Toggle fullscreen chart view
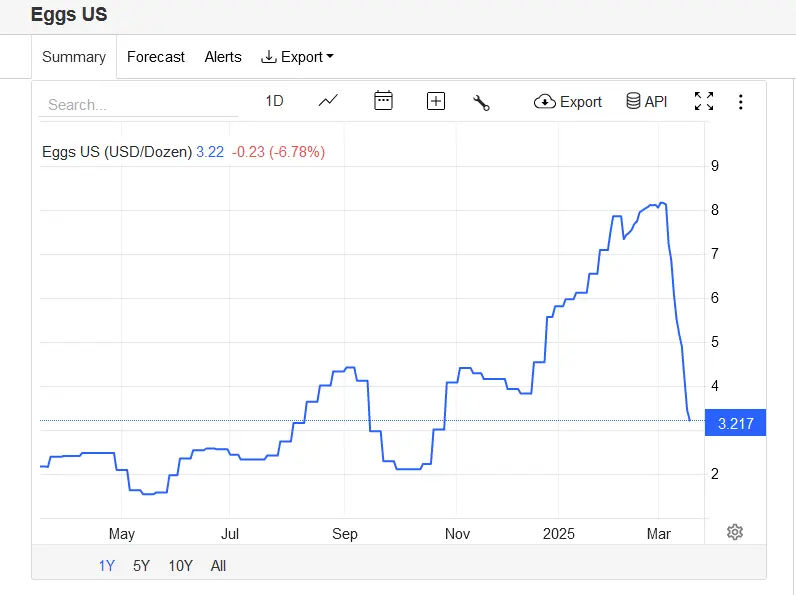 pos(704,101)
